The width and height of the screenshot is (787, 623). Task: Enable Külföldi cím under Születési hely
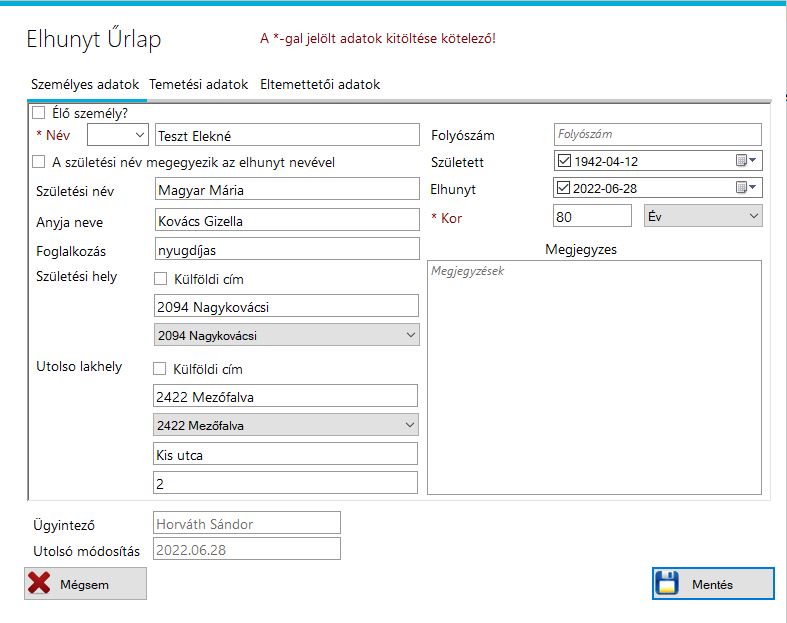click(x=161, y=279)
